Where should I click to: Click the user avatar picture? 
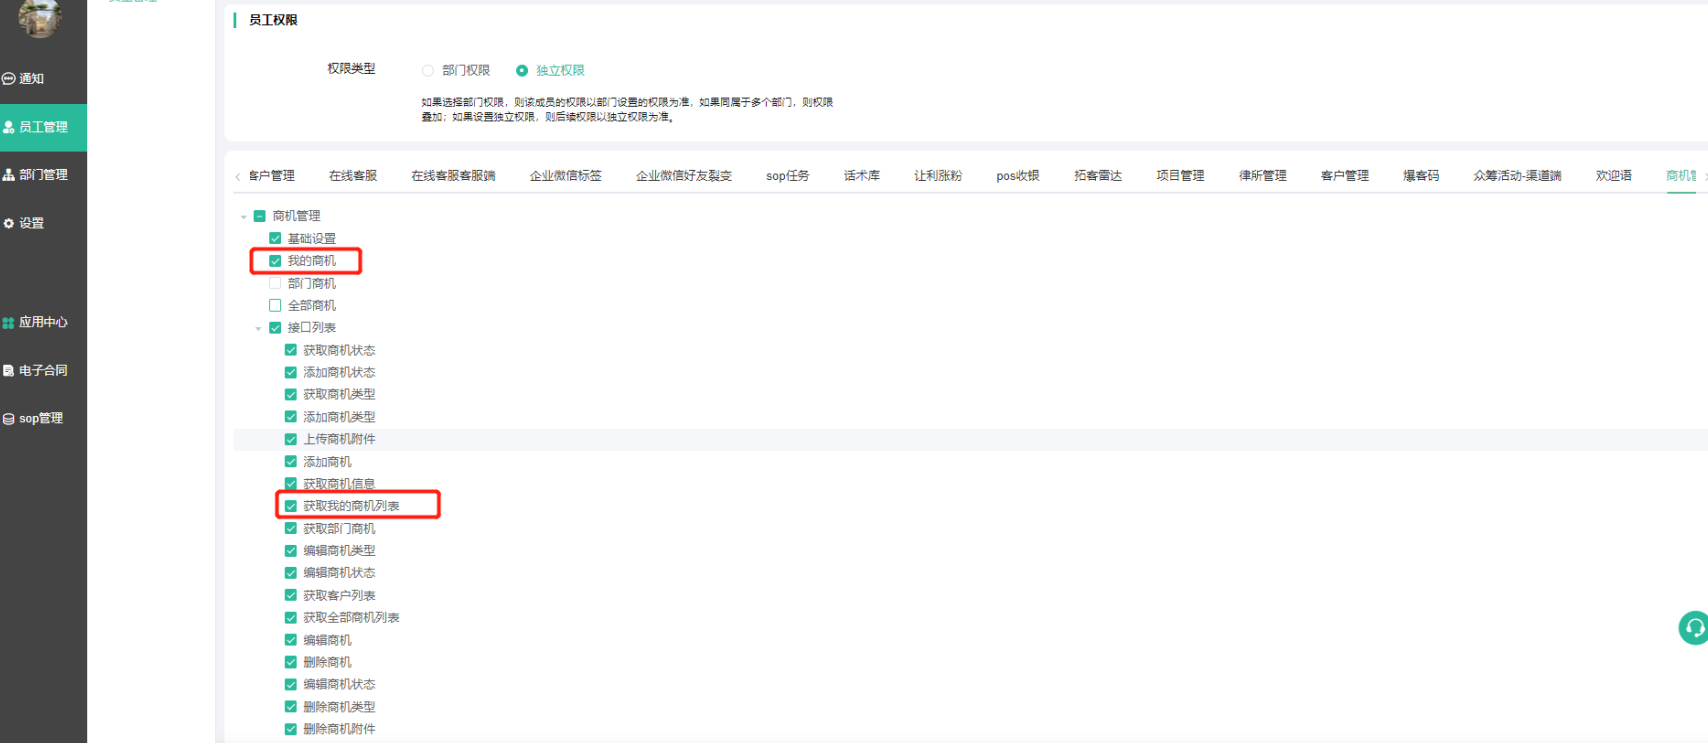pos(40,17)
